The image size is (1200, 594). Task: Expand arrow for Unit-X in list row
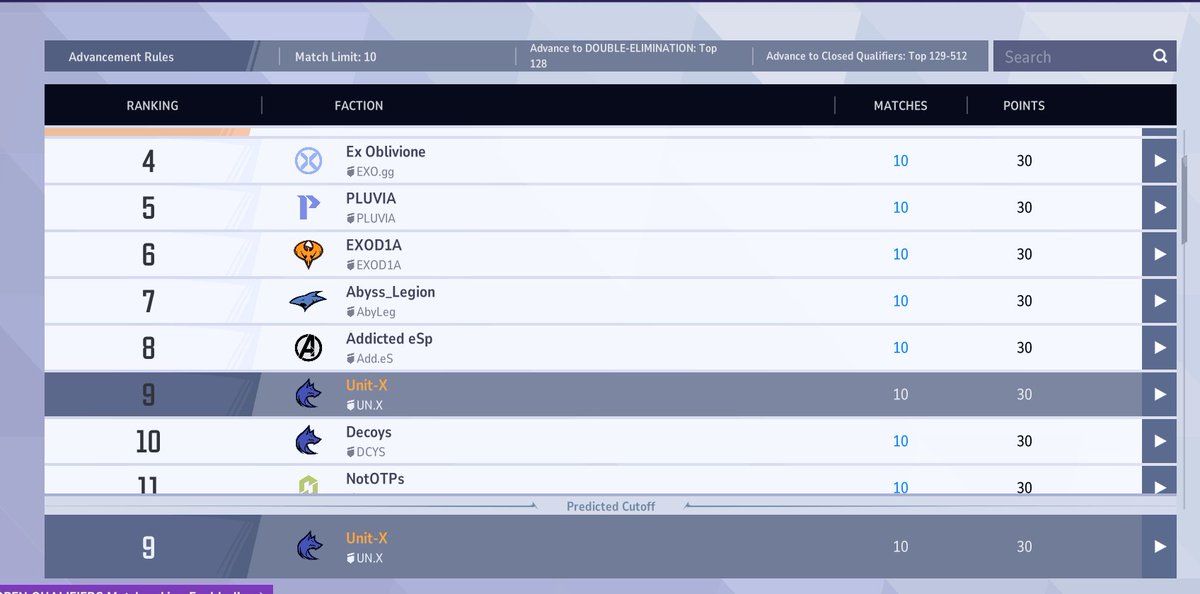click(1159, 395)
